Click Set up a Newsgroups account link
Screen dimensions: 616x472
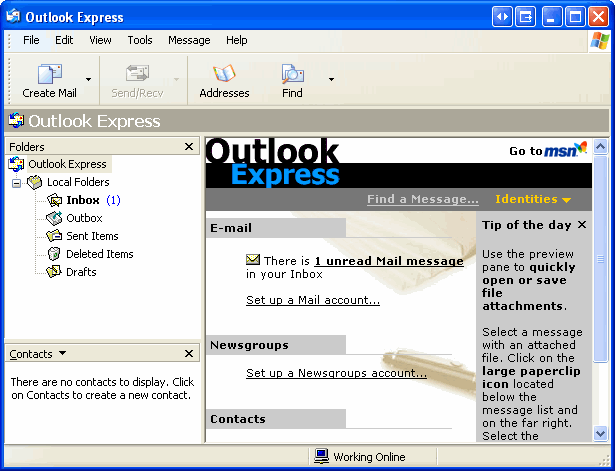coord(336,373)
